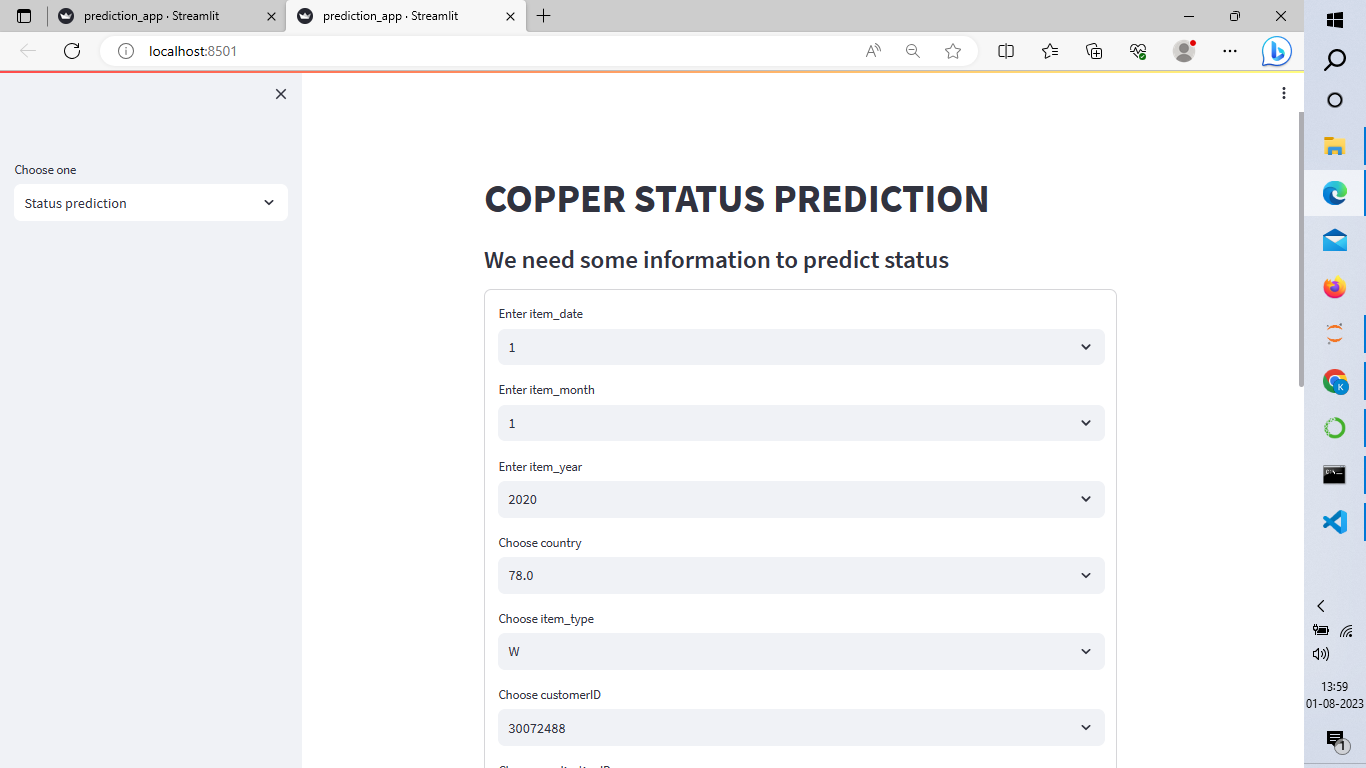
Task: Open File Explorer from the taskbar
Action: [1334, 146]
